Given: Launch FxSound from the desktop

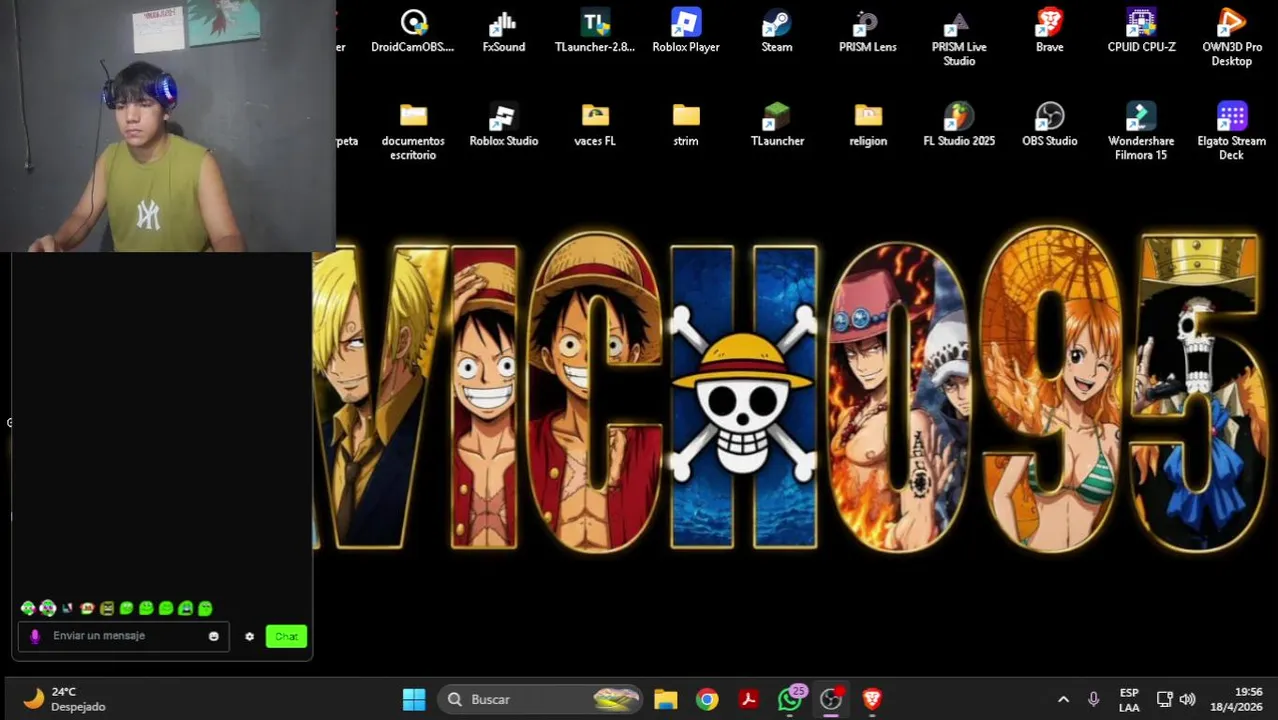Looking at the screenshot, I should point(503,31).
